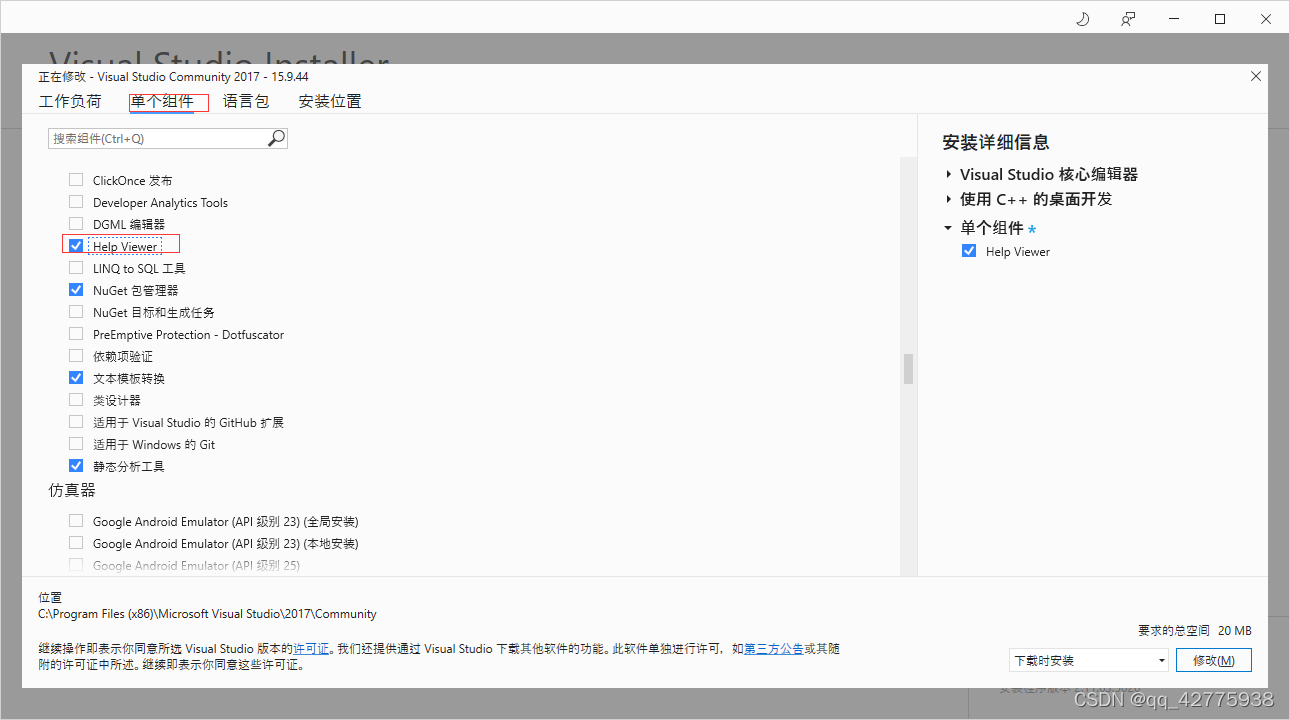Toggle dark mode moon icon
Image resolution: width=1290 pixels, height=720 pixels.
coord(1082,19)
